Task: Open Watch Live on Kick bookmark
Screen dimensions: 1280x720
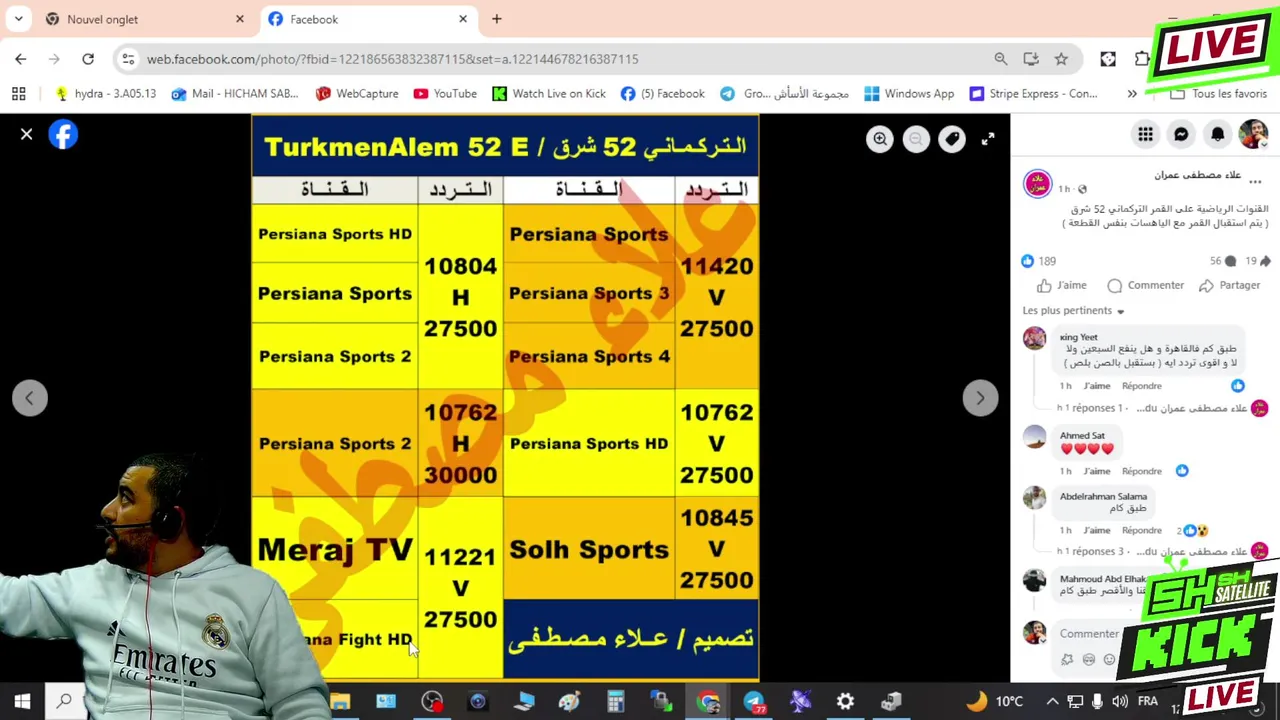Action: [549, 94]
